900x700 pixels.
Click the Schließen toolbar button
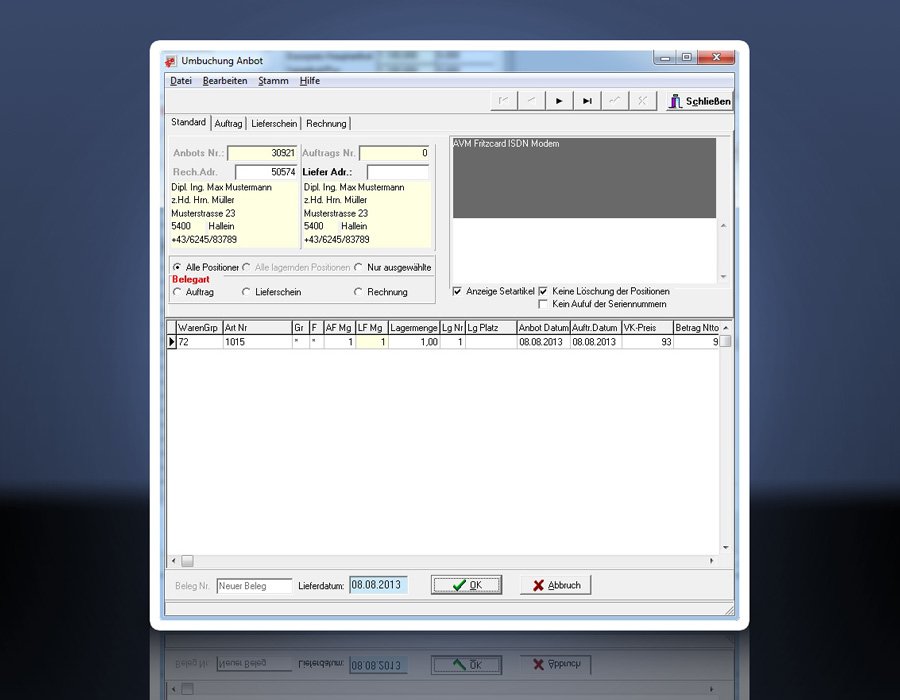(x=699, y=102)
